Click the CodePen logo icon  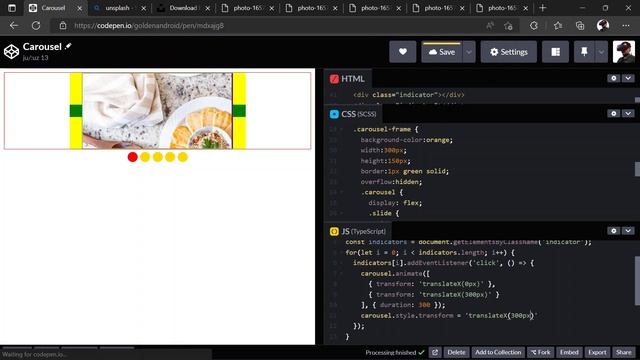tap(11, 52)
